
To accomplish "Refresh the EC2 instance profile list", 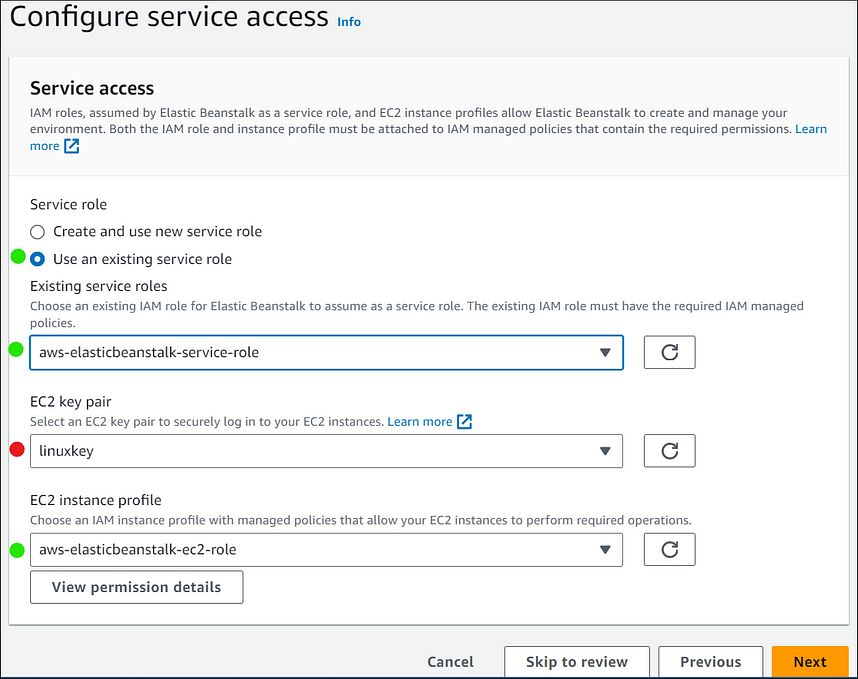I will [669, 549].
